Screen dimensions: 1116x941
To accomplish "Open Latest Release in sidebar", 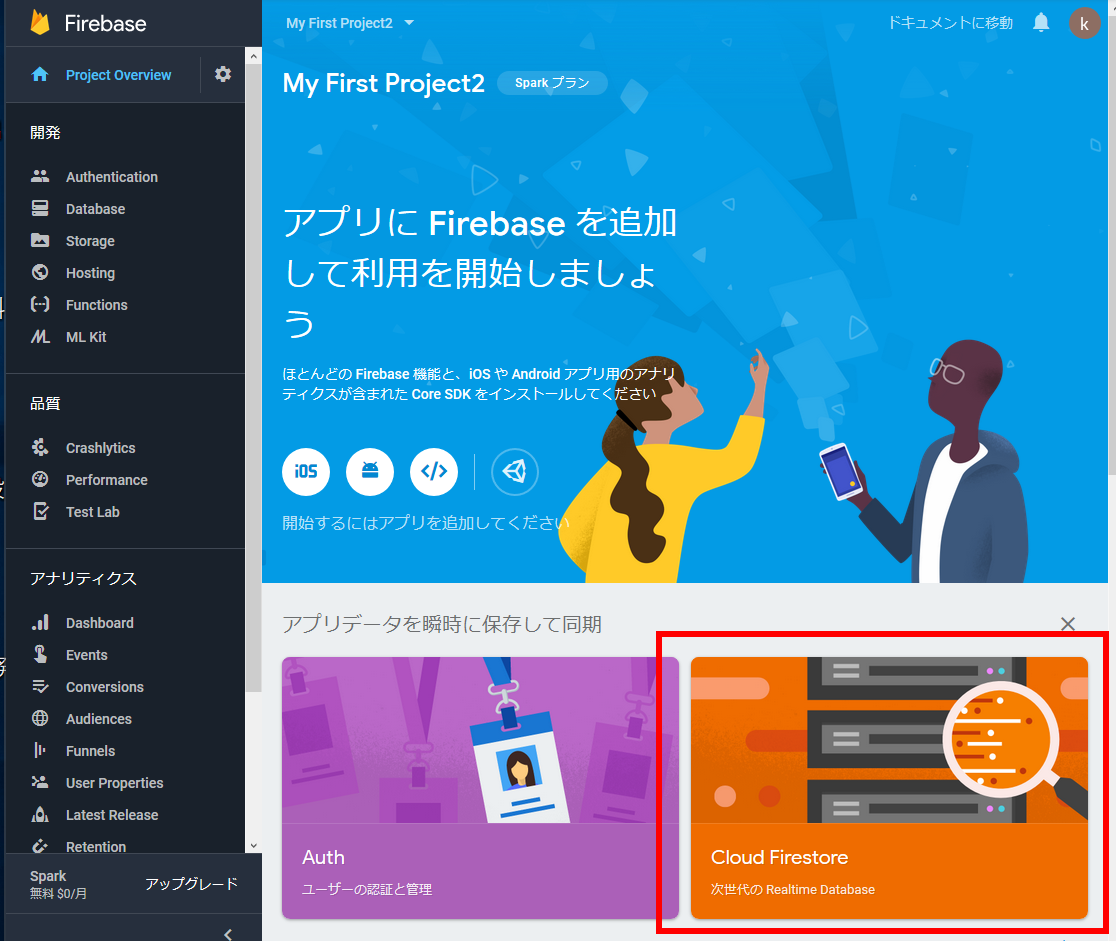I will click(x=112, y=815).
